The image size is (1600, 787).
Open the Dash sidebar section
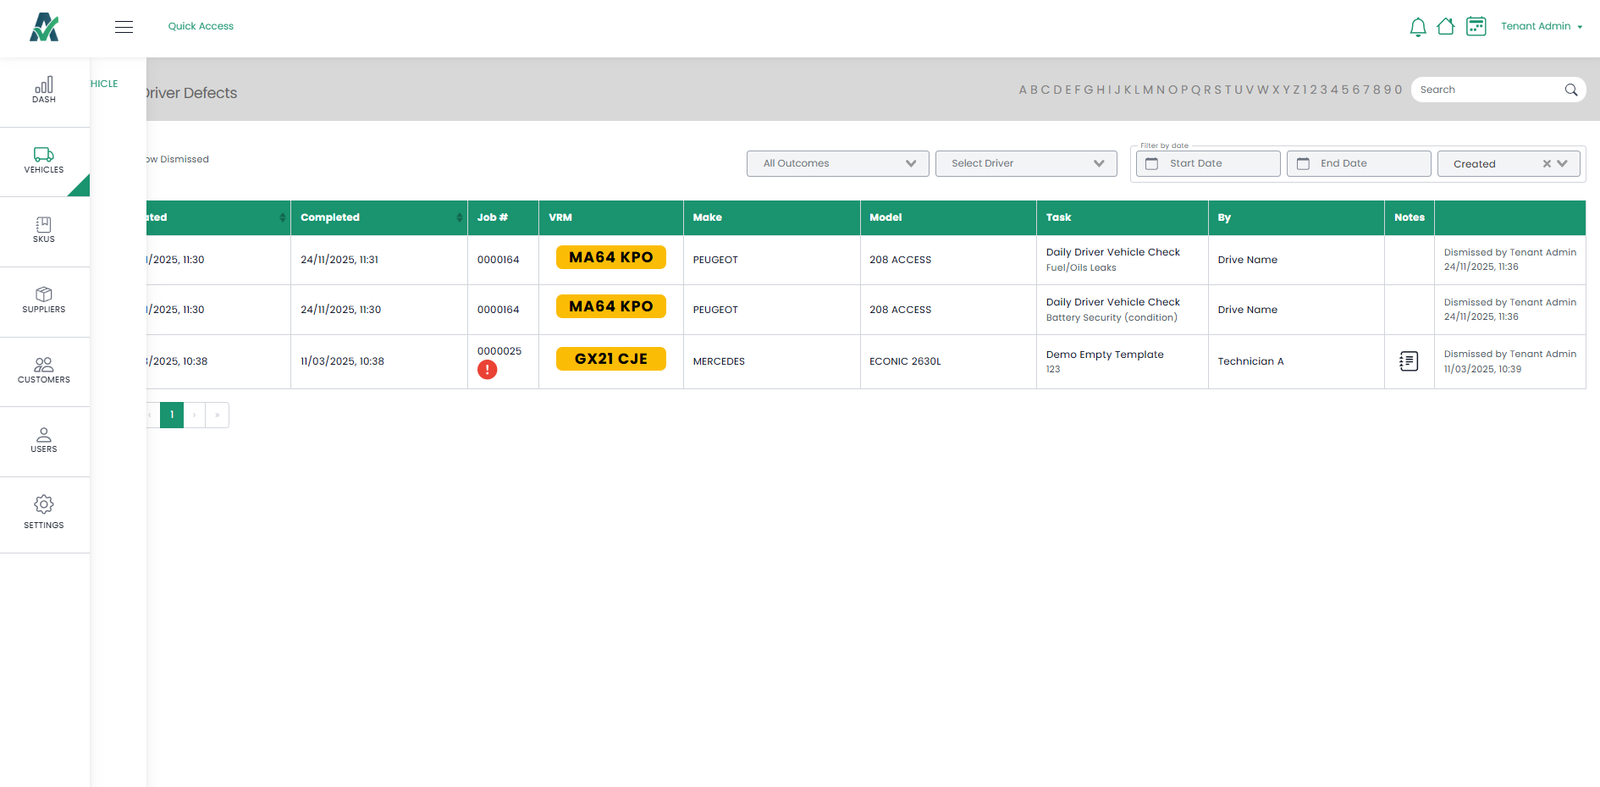pos(44,90)
